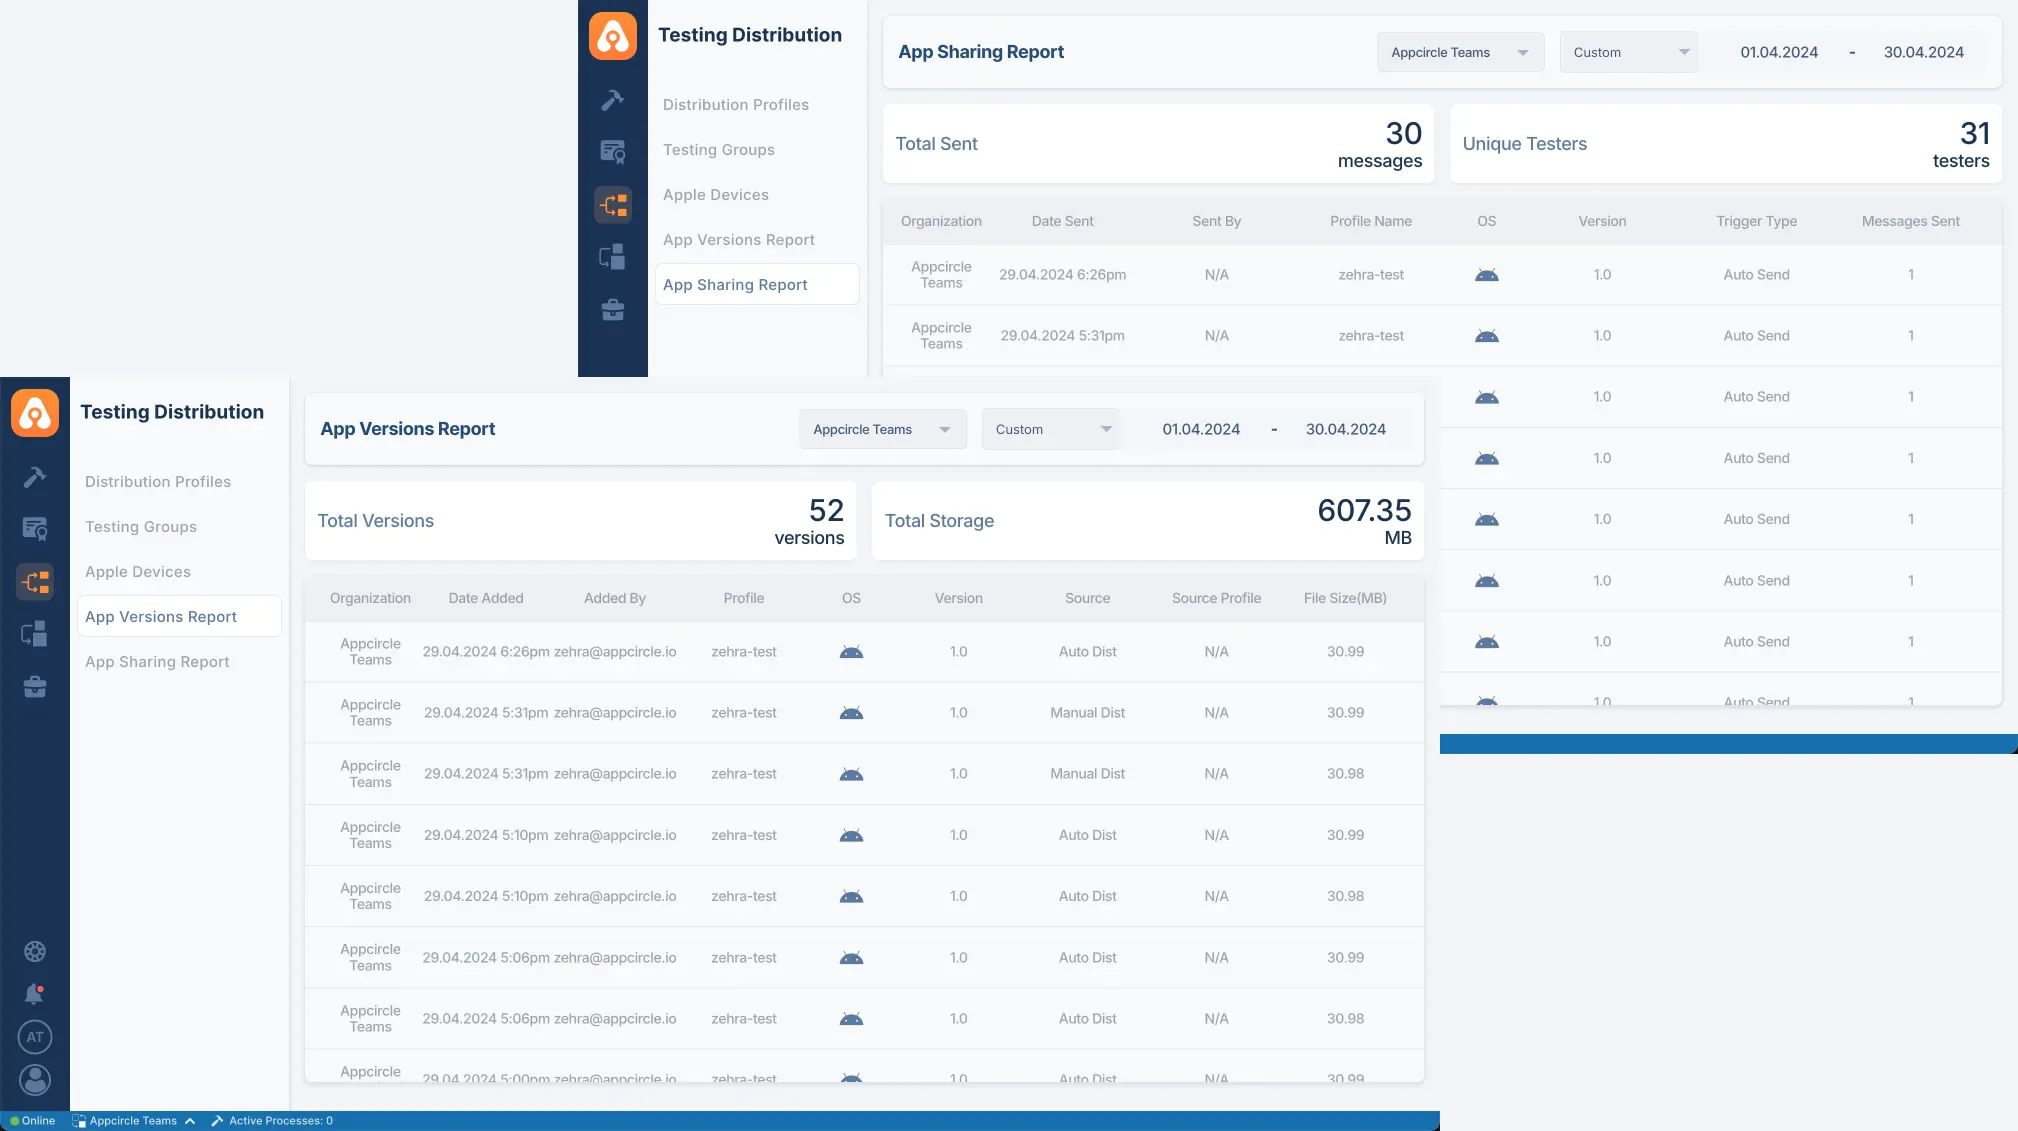Click start date 01.04.2024 in App Versions Report
This screenshot has height=1131, width=2018.
pos(1201,429)
